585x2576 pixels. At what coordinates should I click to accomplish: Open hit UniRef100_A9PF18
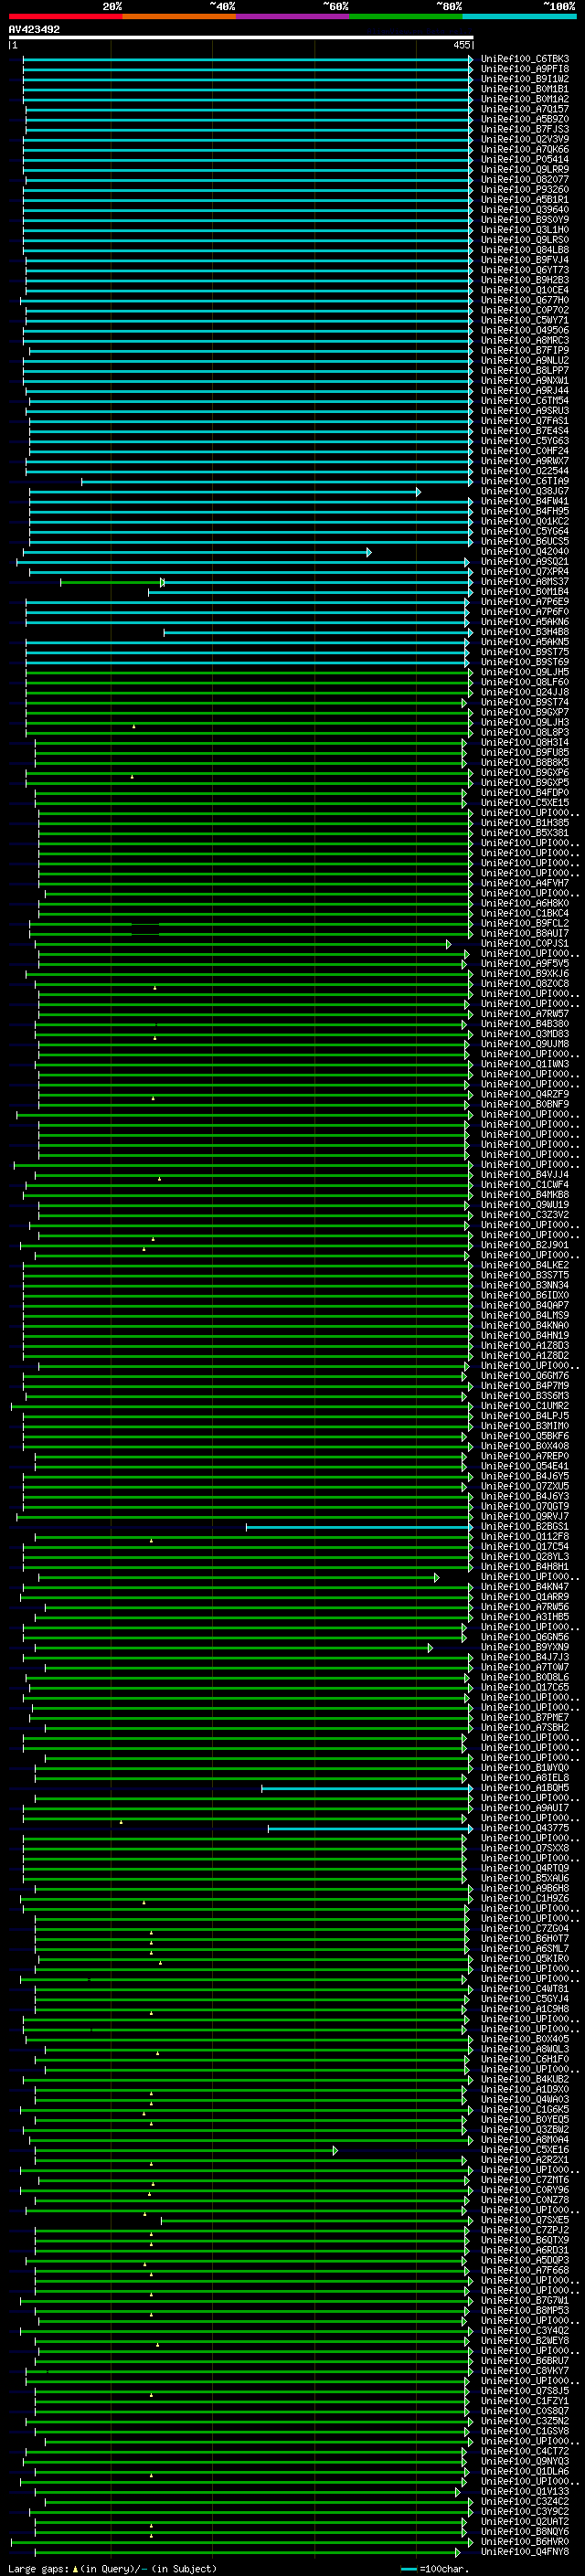tap(525, 69)
